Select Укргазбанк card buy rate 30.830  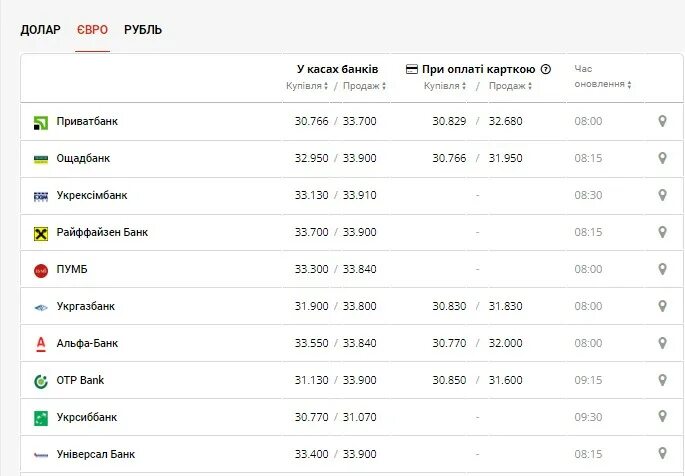450,306
